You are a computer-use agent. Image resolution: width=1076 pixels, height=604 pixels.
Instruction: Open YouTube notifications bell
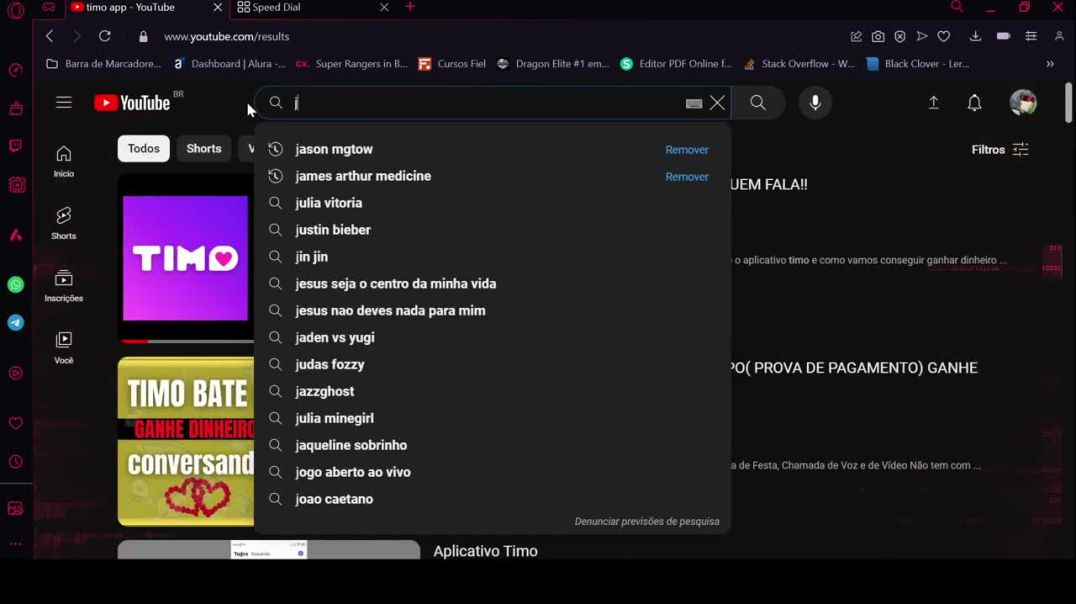974,103
